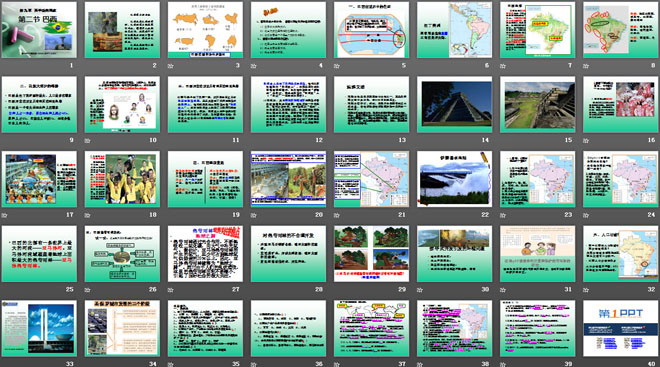
Task: Select slide 30 with three landscape photos
Action: tap(455, 254)
